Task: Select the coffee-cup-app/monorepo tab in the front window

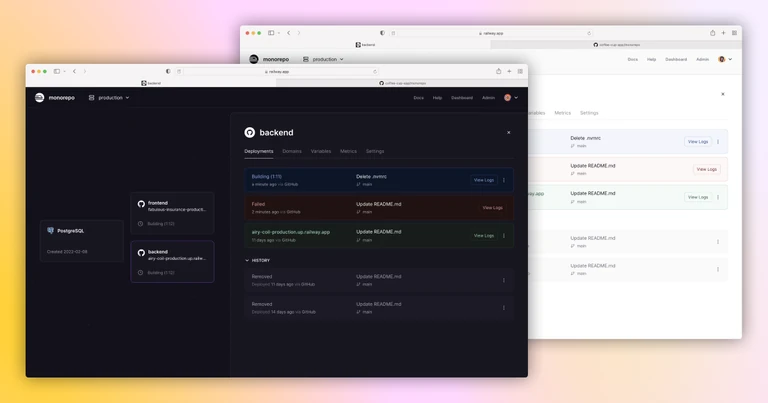Action: click(x=402, y=83)
